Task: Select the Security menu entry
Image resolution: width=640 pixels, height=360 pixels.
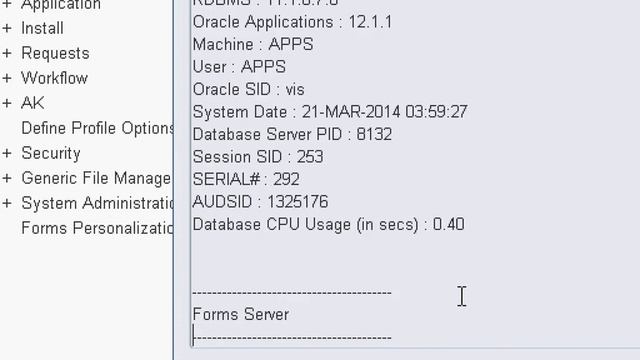Action: (51, 153)
